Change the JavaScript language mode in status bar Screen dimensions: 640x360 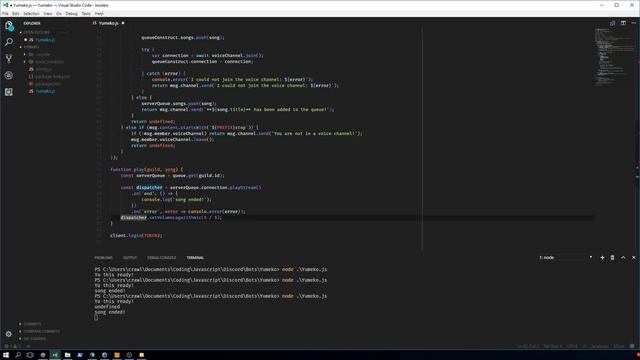click(600, 346)
